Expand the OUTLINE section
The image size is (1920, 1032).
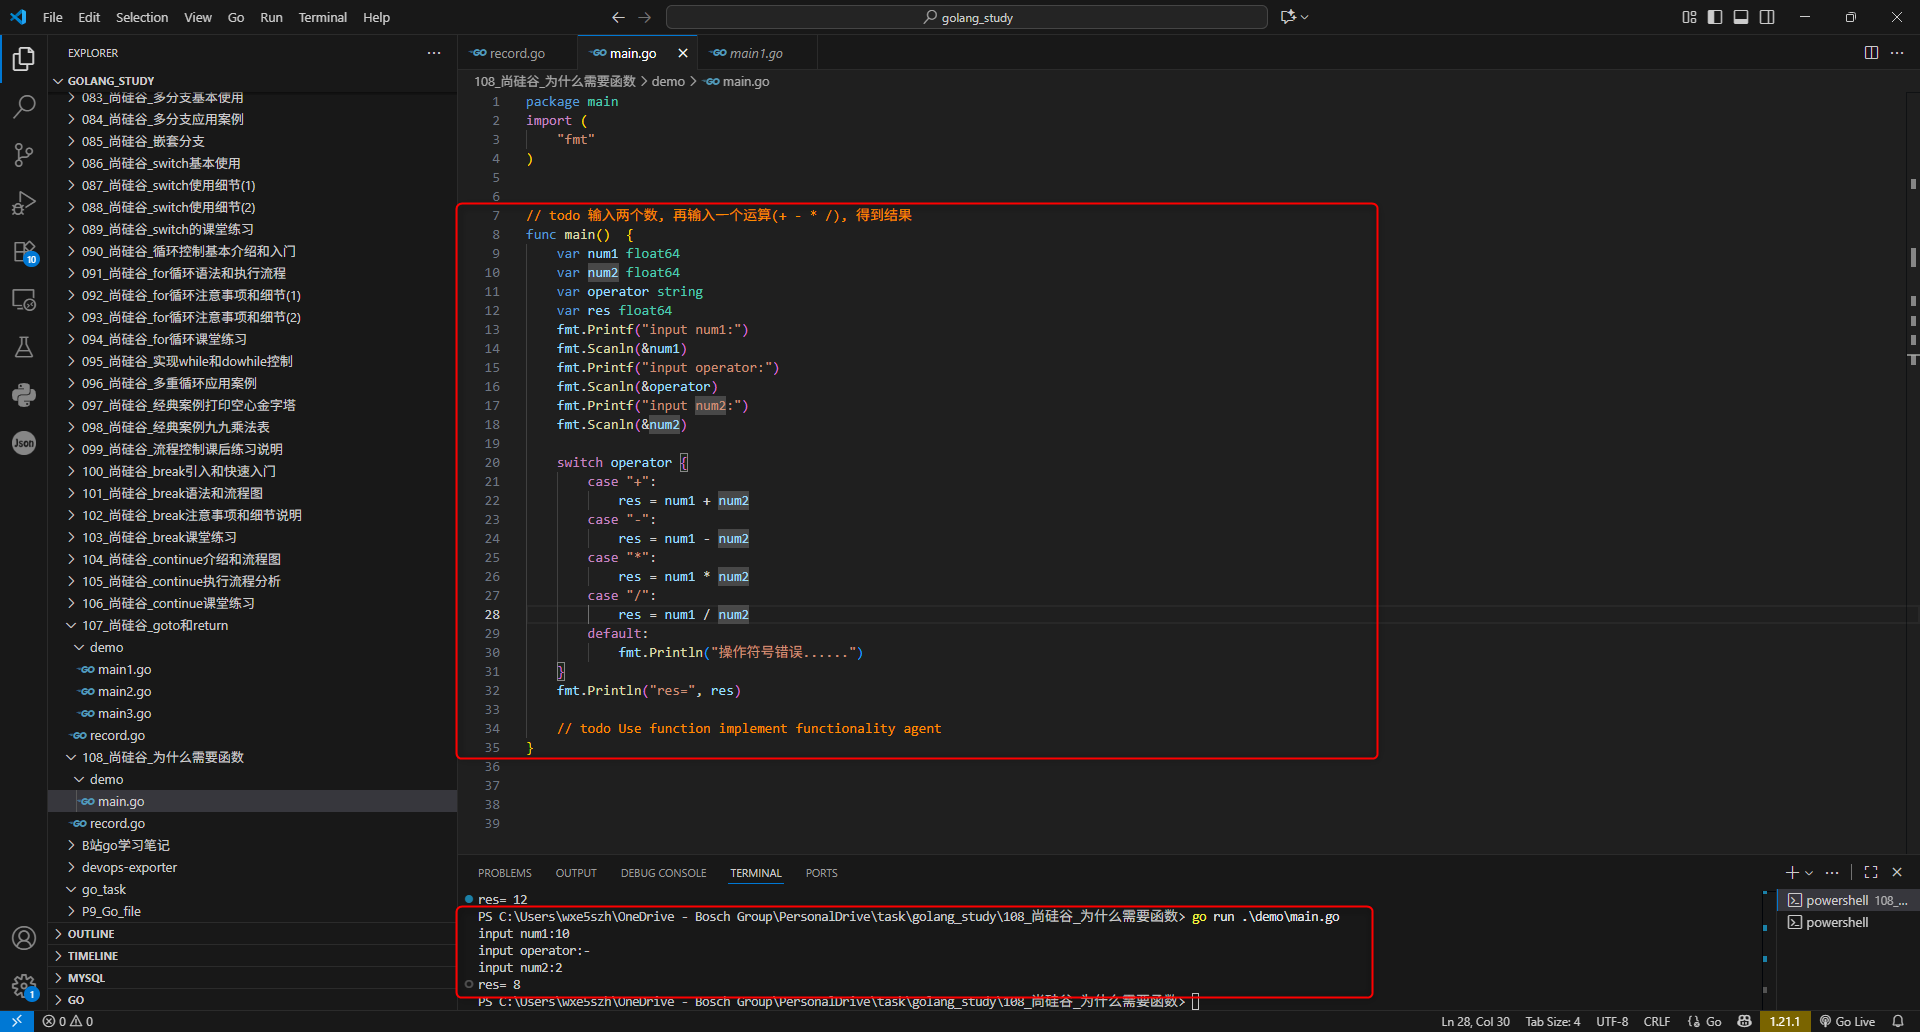252,934
